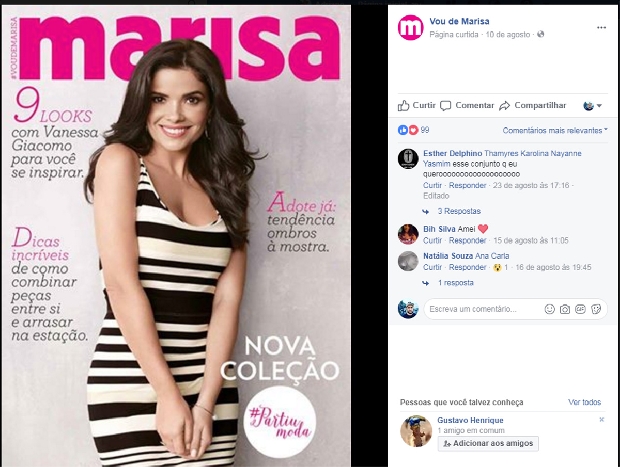
Task: Open the emoji picker in comment box
Action: (550, 309)
